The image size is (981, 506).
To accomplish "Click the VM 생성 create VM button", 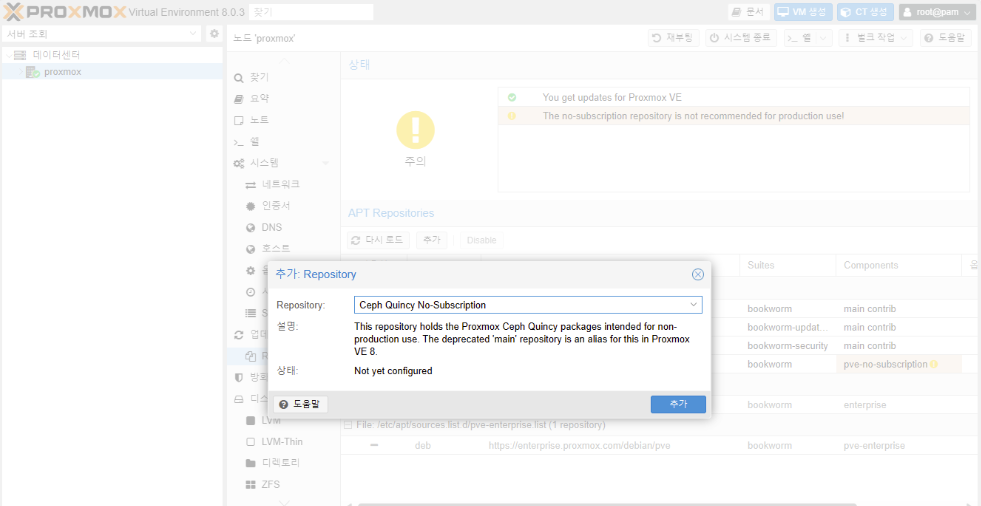I will (803, 12).
